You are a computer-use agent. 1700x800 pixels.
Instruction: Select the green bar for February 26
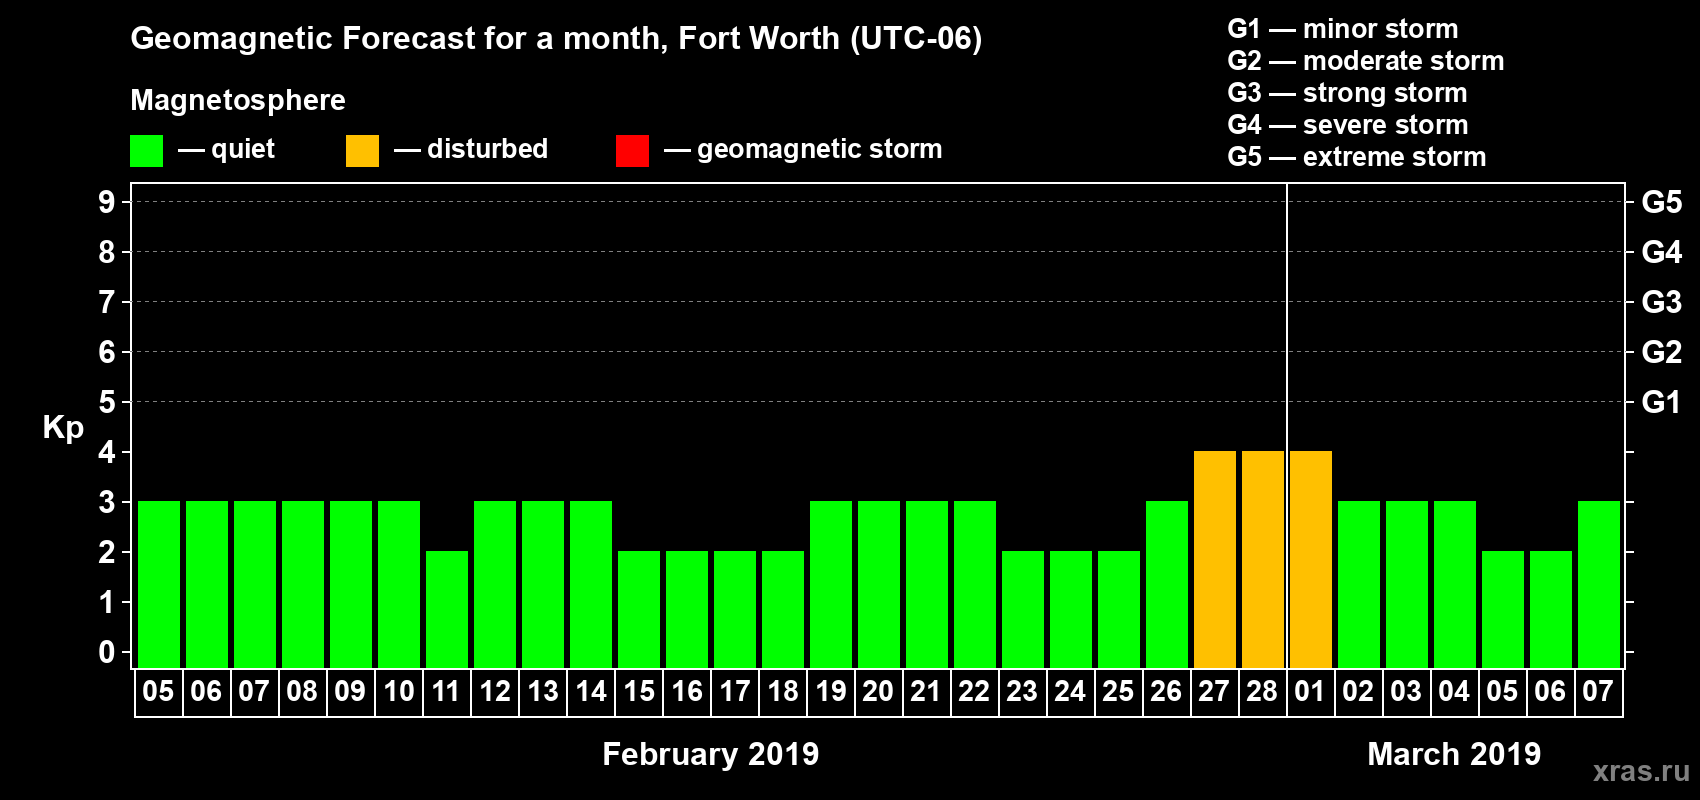[1167, 585]
